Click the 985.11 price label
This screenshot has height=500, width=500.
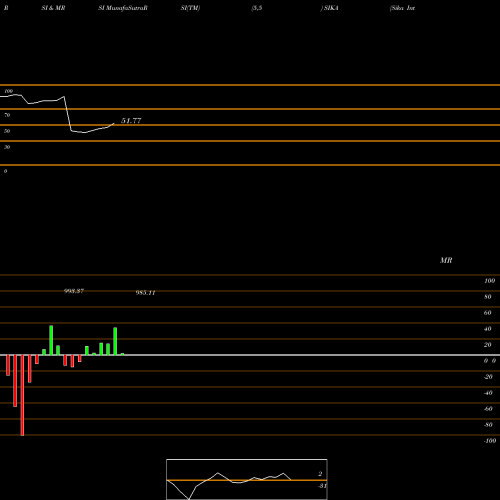click(x=145, y=293)
